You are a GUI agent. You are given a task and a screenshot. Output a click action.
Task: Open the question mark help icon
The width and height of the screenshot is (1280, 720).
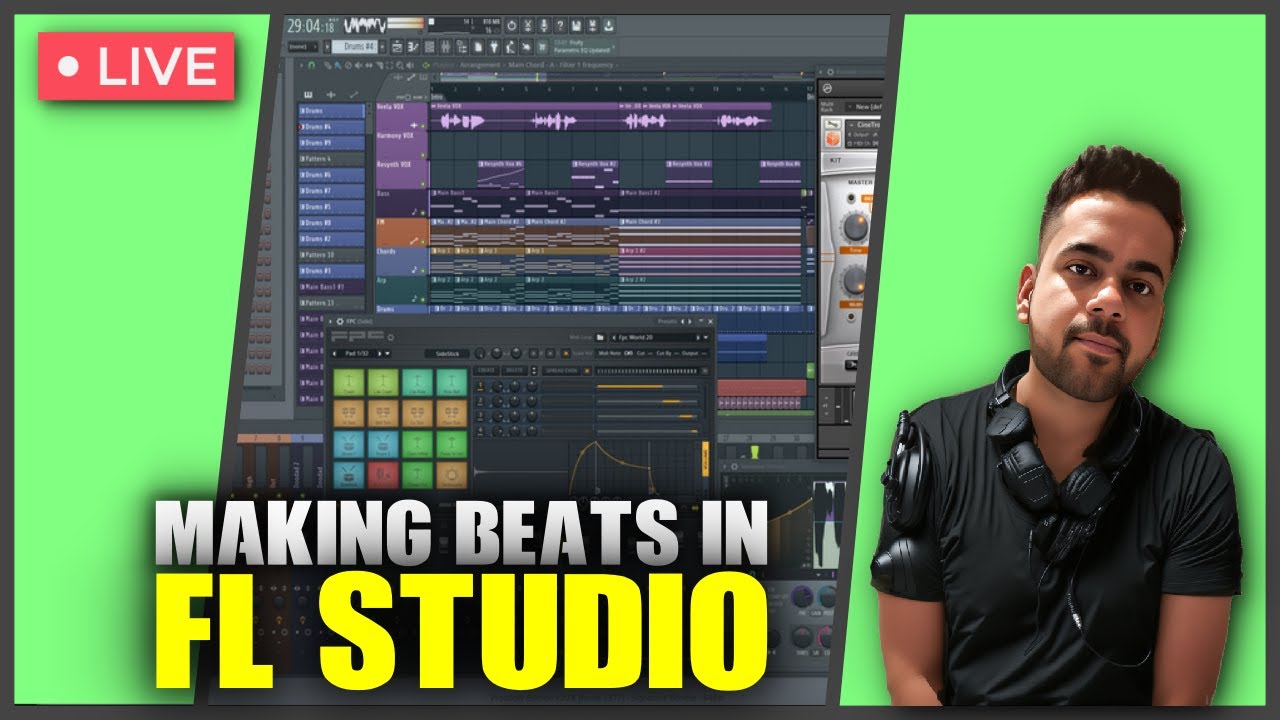click(560, 25)
